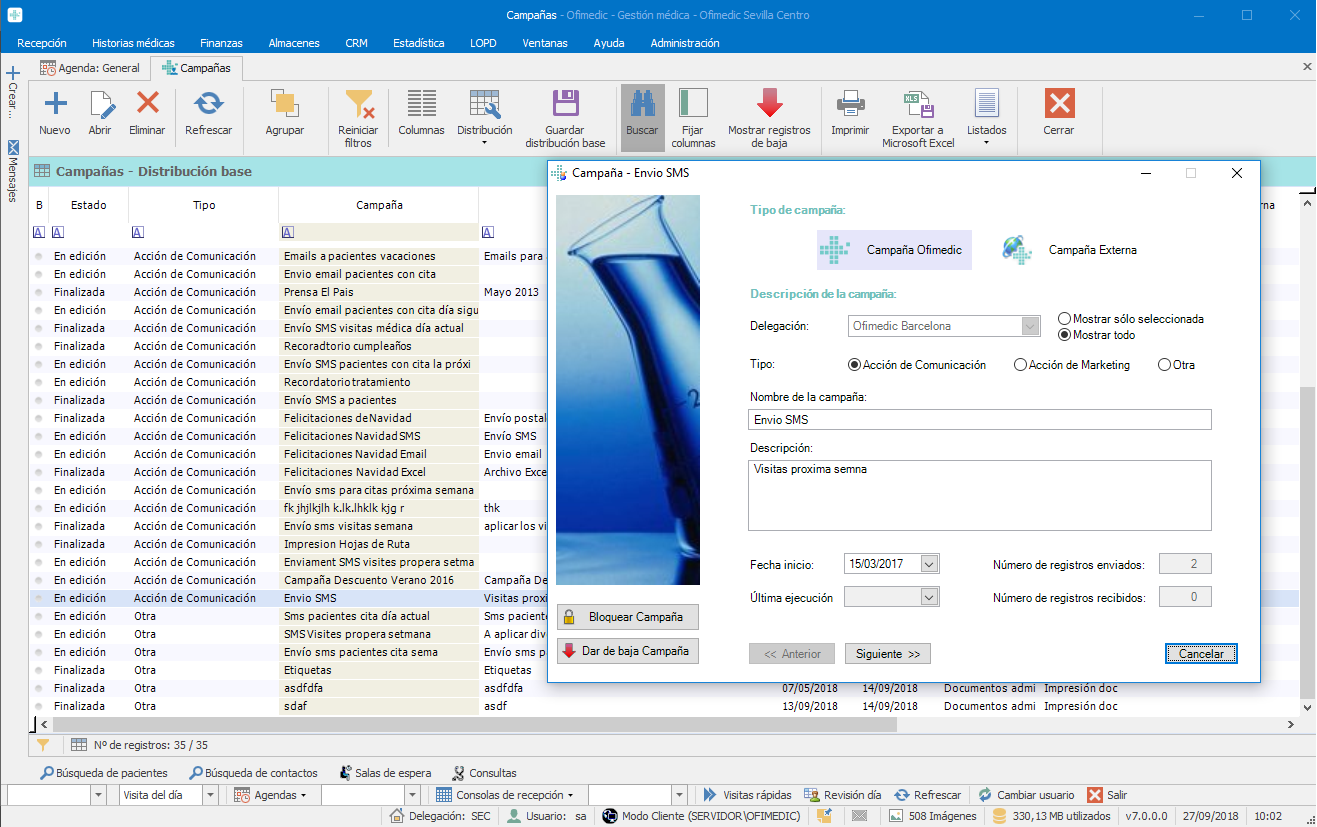Click the Nuevo plus icon
Viewport: 1317px width, 827px height.
(x=55, y=104)
